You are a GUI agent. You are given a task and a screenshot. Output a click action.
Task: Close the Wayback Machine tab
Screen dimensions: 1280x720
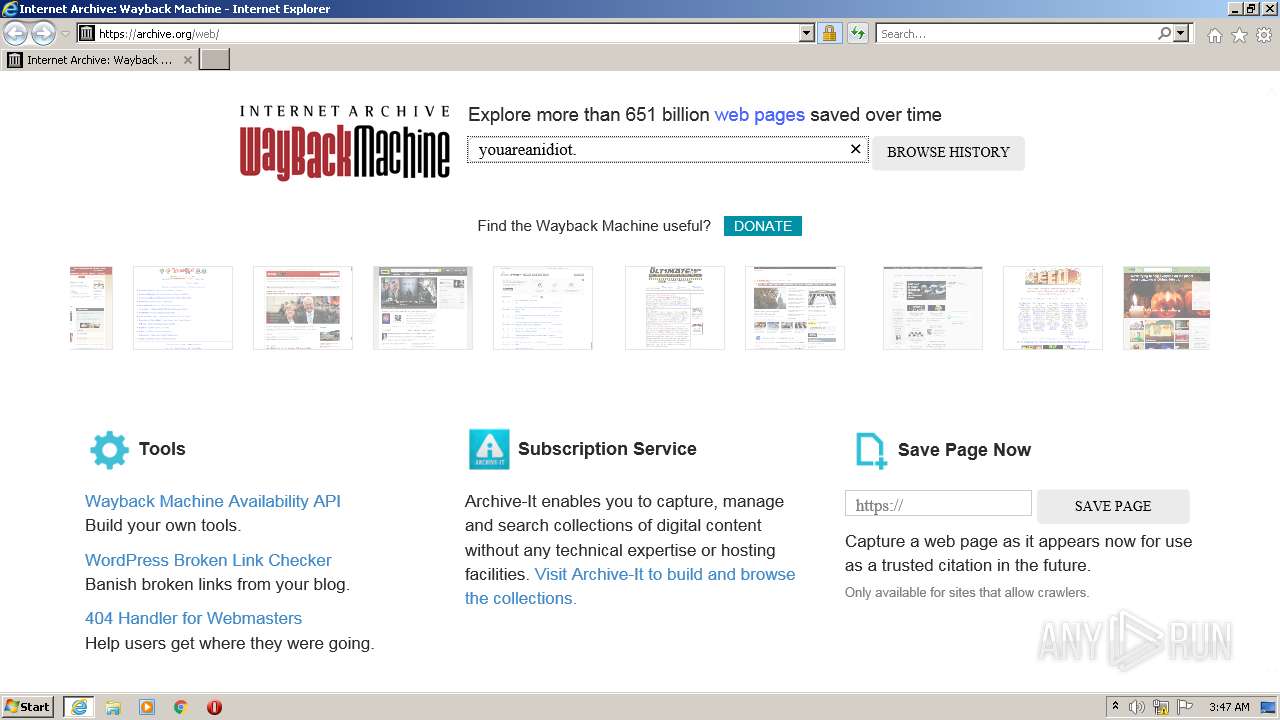pyautogui.click(x=187, y=60)
